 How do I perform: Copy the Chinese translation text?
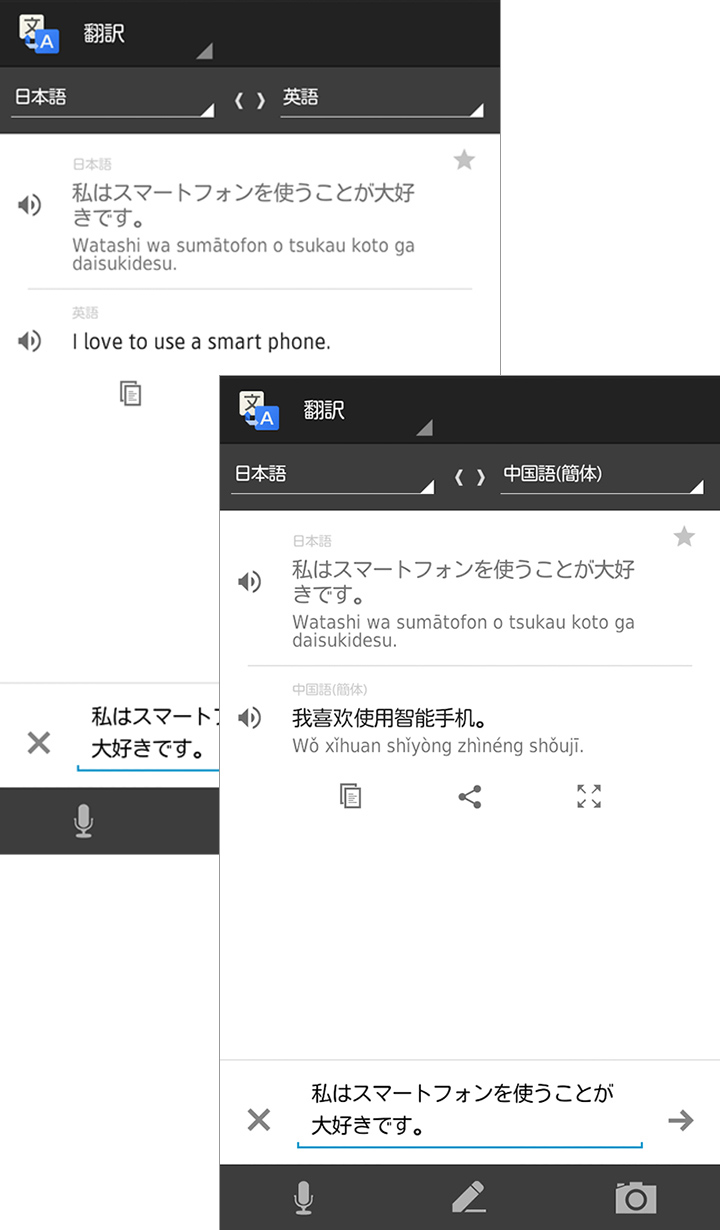click(350, 796)
